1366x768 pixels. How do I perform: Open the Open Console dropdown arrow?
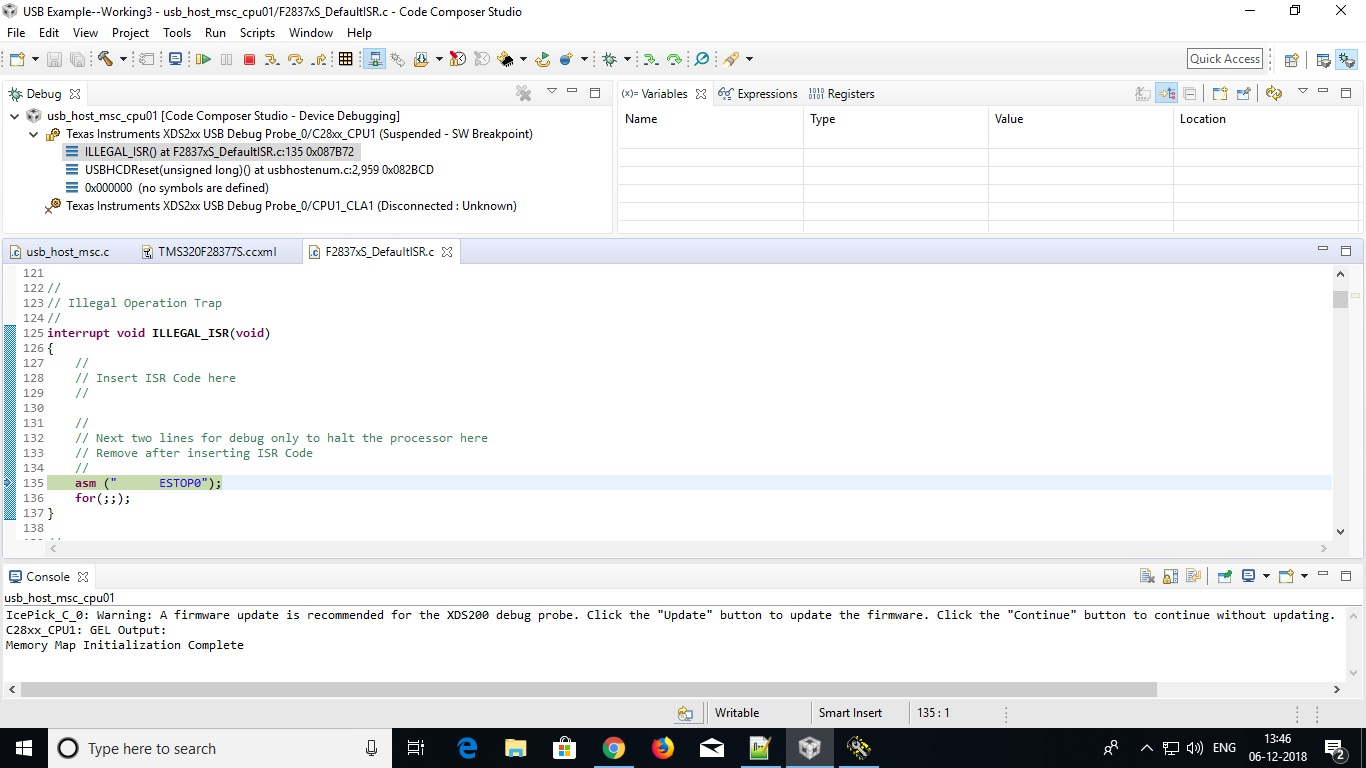1303,576
